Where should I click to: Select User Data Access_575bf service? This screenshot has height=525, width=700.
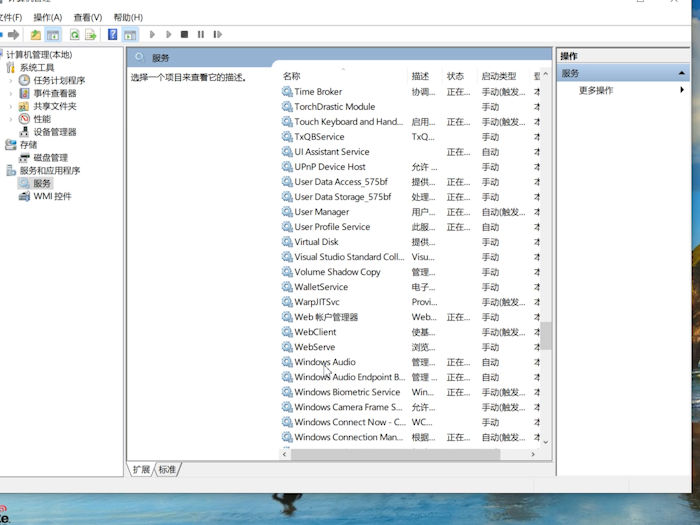[410, 182]
